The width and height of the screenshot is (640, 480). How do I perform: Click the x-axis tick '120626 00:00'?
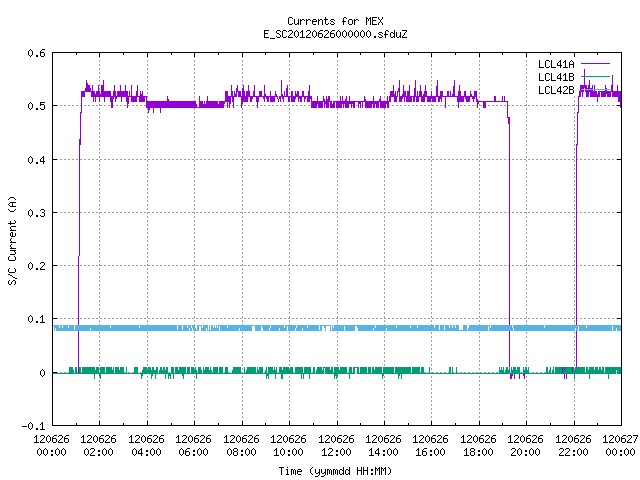tap(51, 446)
